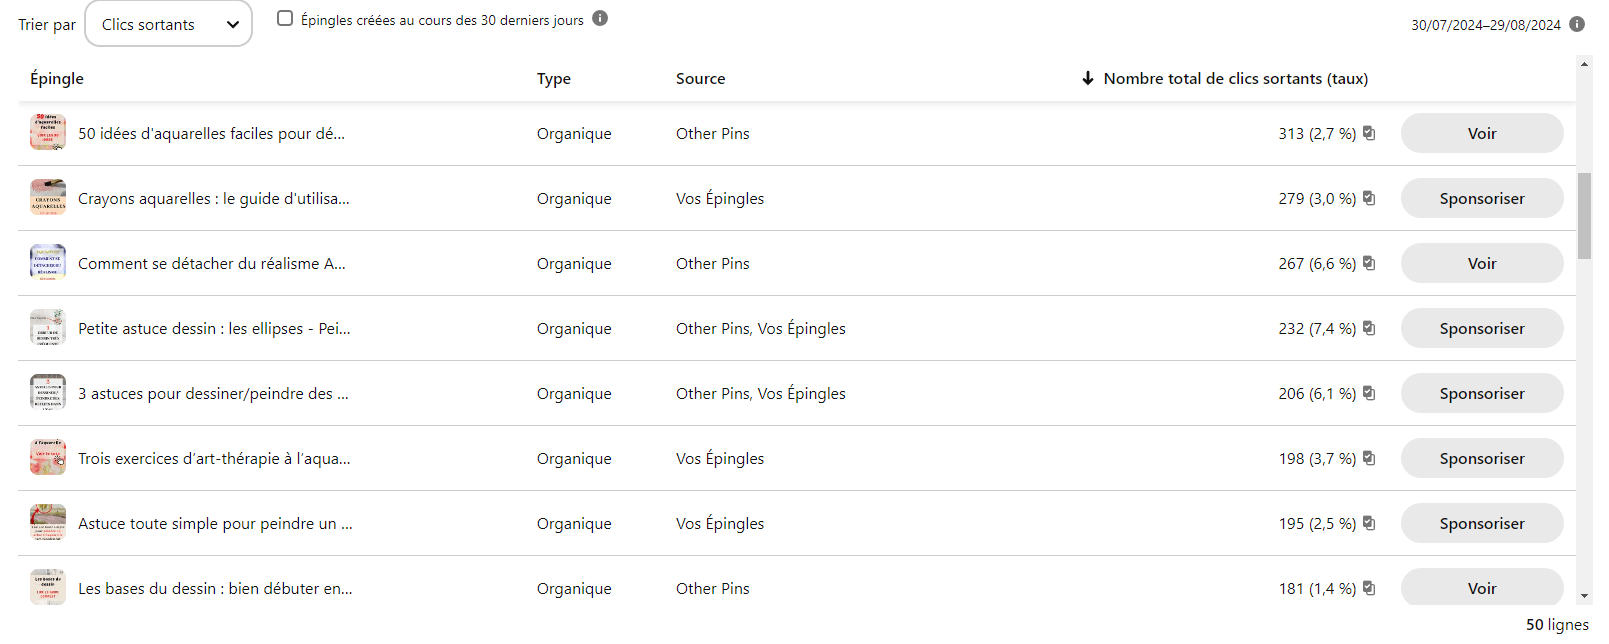
Task: Open pin title 'Les bases du dessin : bien débuter en...'
Action: [215, 588]
